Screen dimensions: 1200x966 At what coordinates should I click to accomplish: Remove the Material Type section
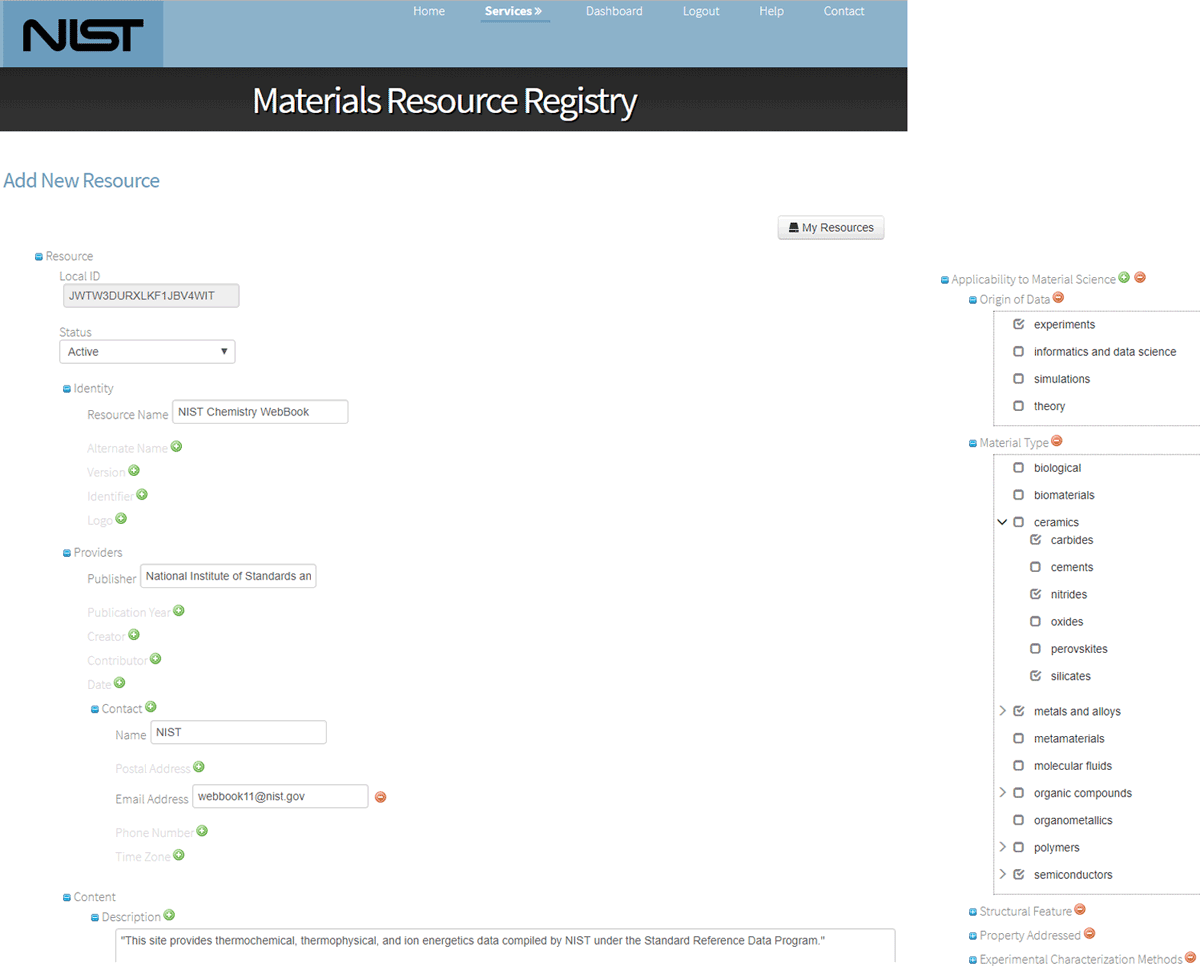[1057, 441]
